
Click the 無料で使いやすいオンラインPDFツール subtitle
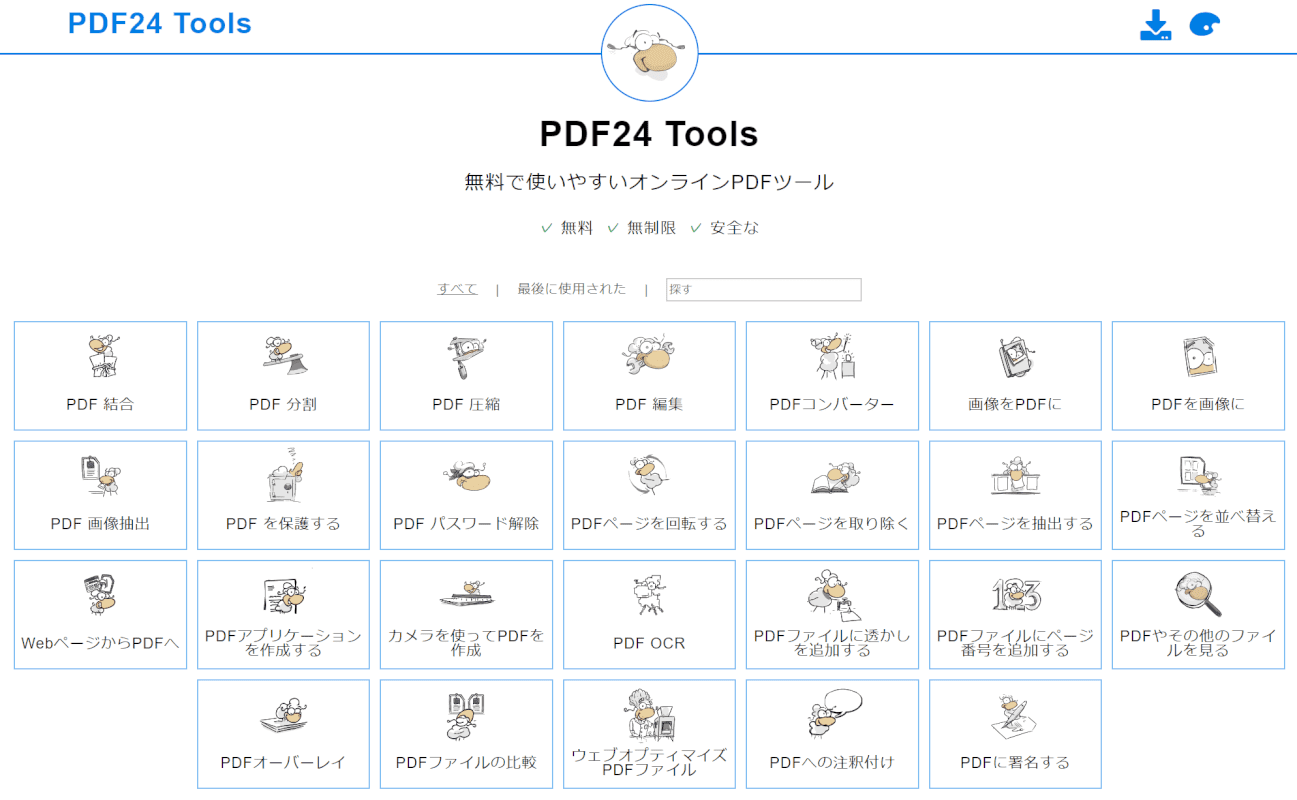(x=649, y=182)
